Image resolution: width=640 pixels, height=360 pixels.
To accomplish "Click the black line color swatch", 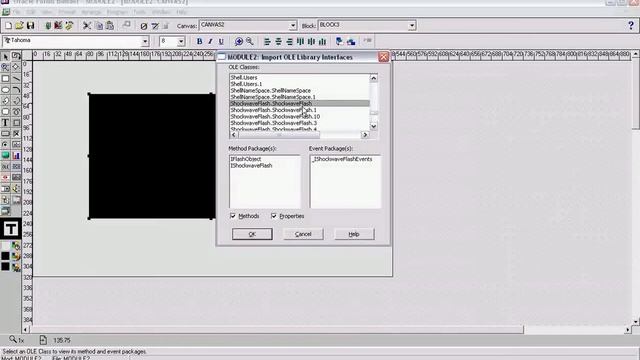I will pyautogui.click(x=5, y=267).
